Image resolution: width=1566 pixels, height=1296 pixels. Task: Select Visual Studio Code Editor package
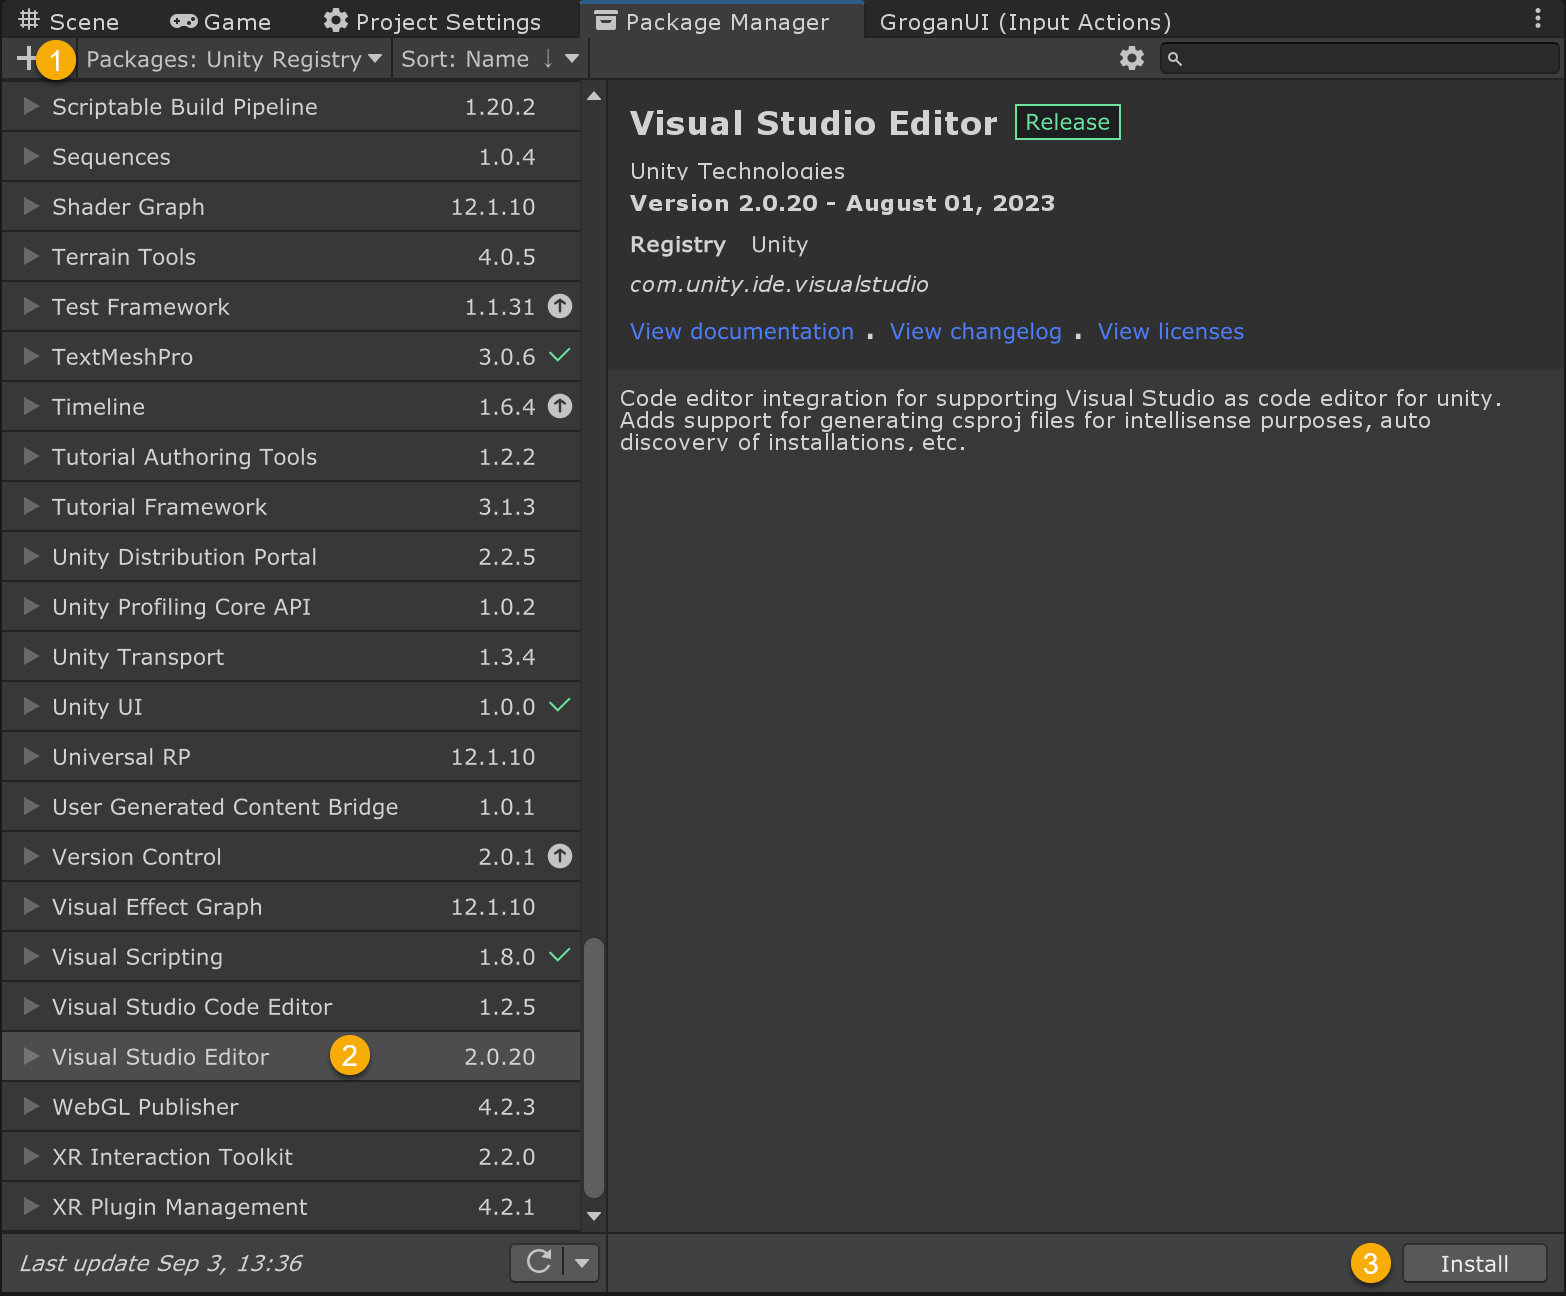click(291, 1006)
